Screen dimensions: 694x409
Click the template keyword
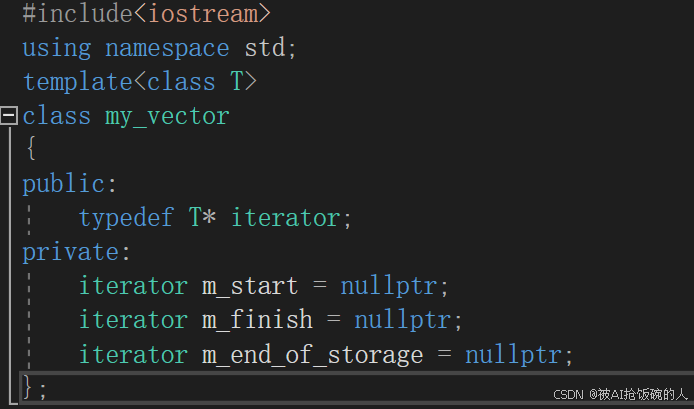point(77,82)
